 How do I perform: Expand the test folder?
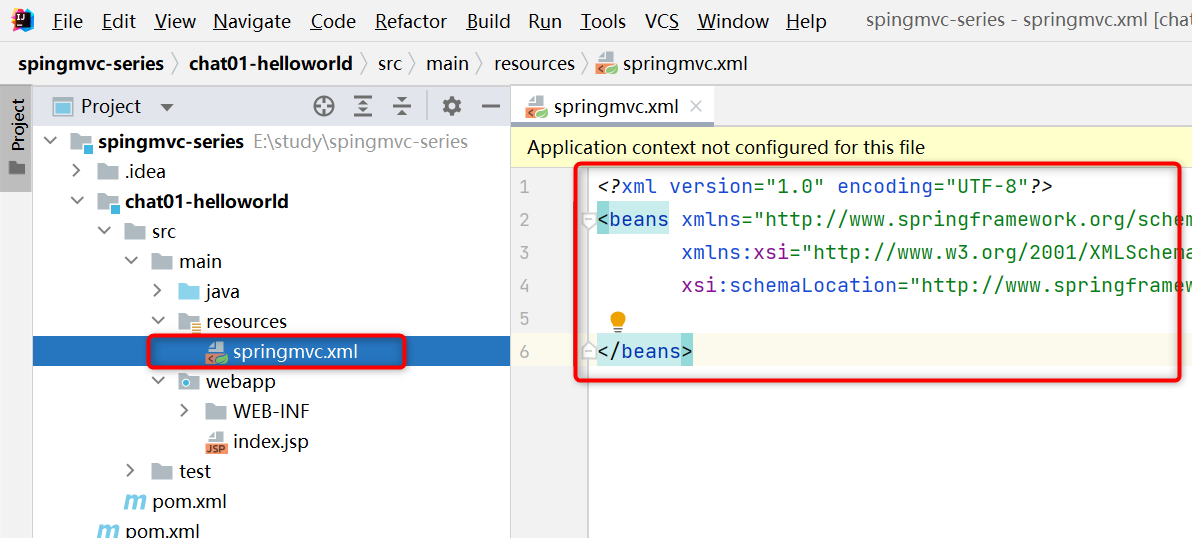pos(131,471)
